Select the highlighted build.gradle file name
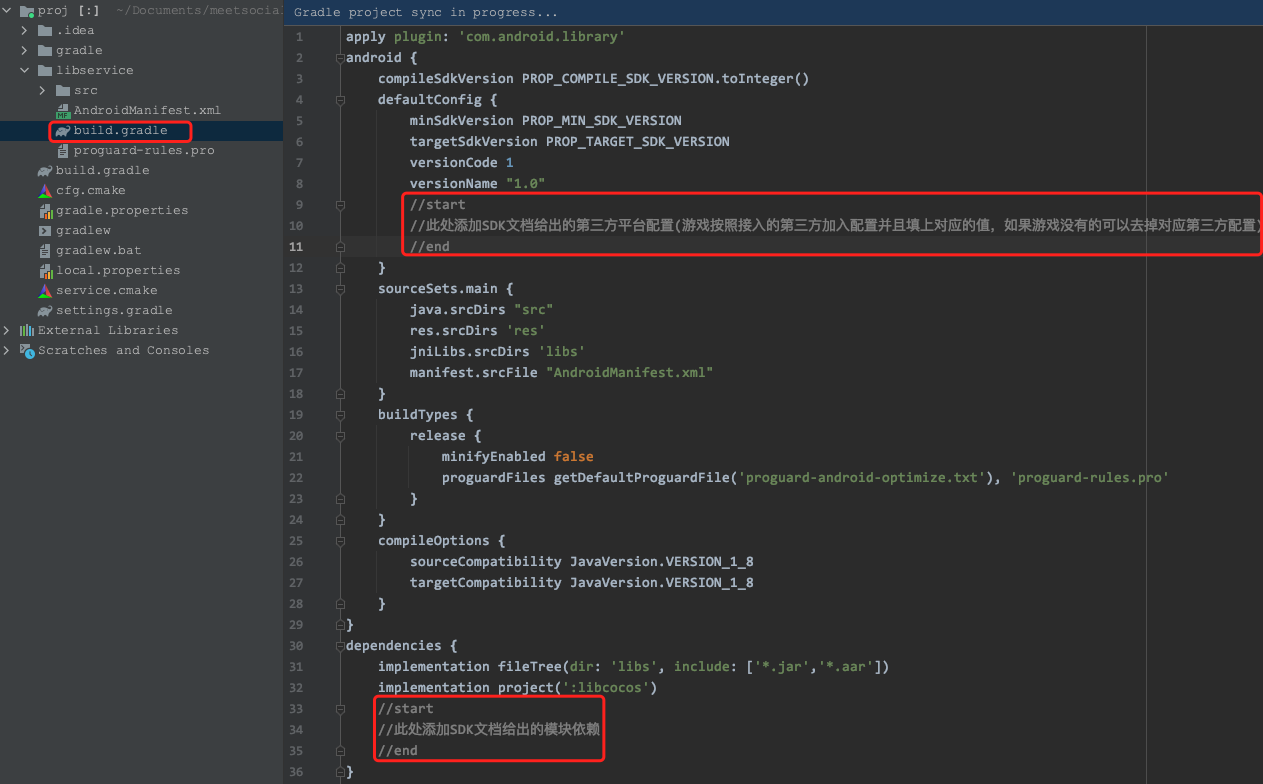The image size is (1263, 784). [121, 130]
